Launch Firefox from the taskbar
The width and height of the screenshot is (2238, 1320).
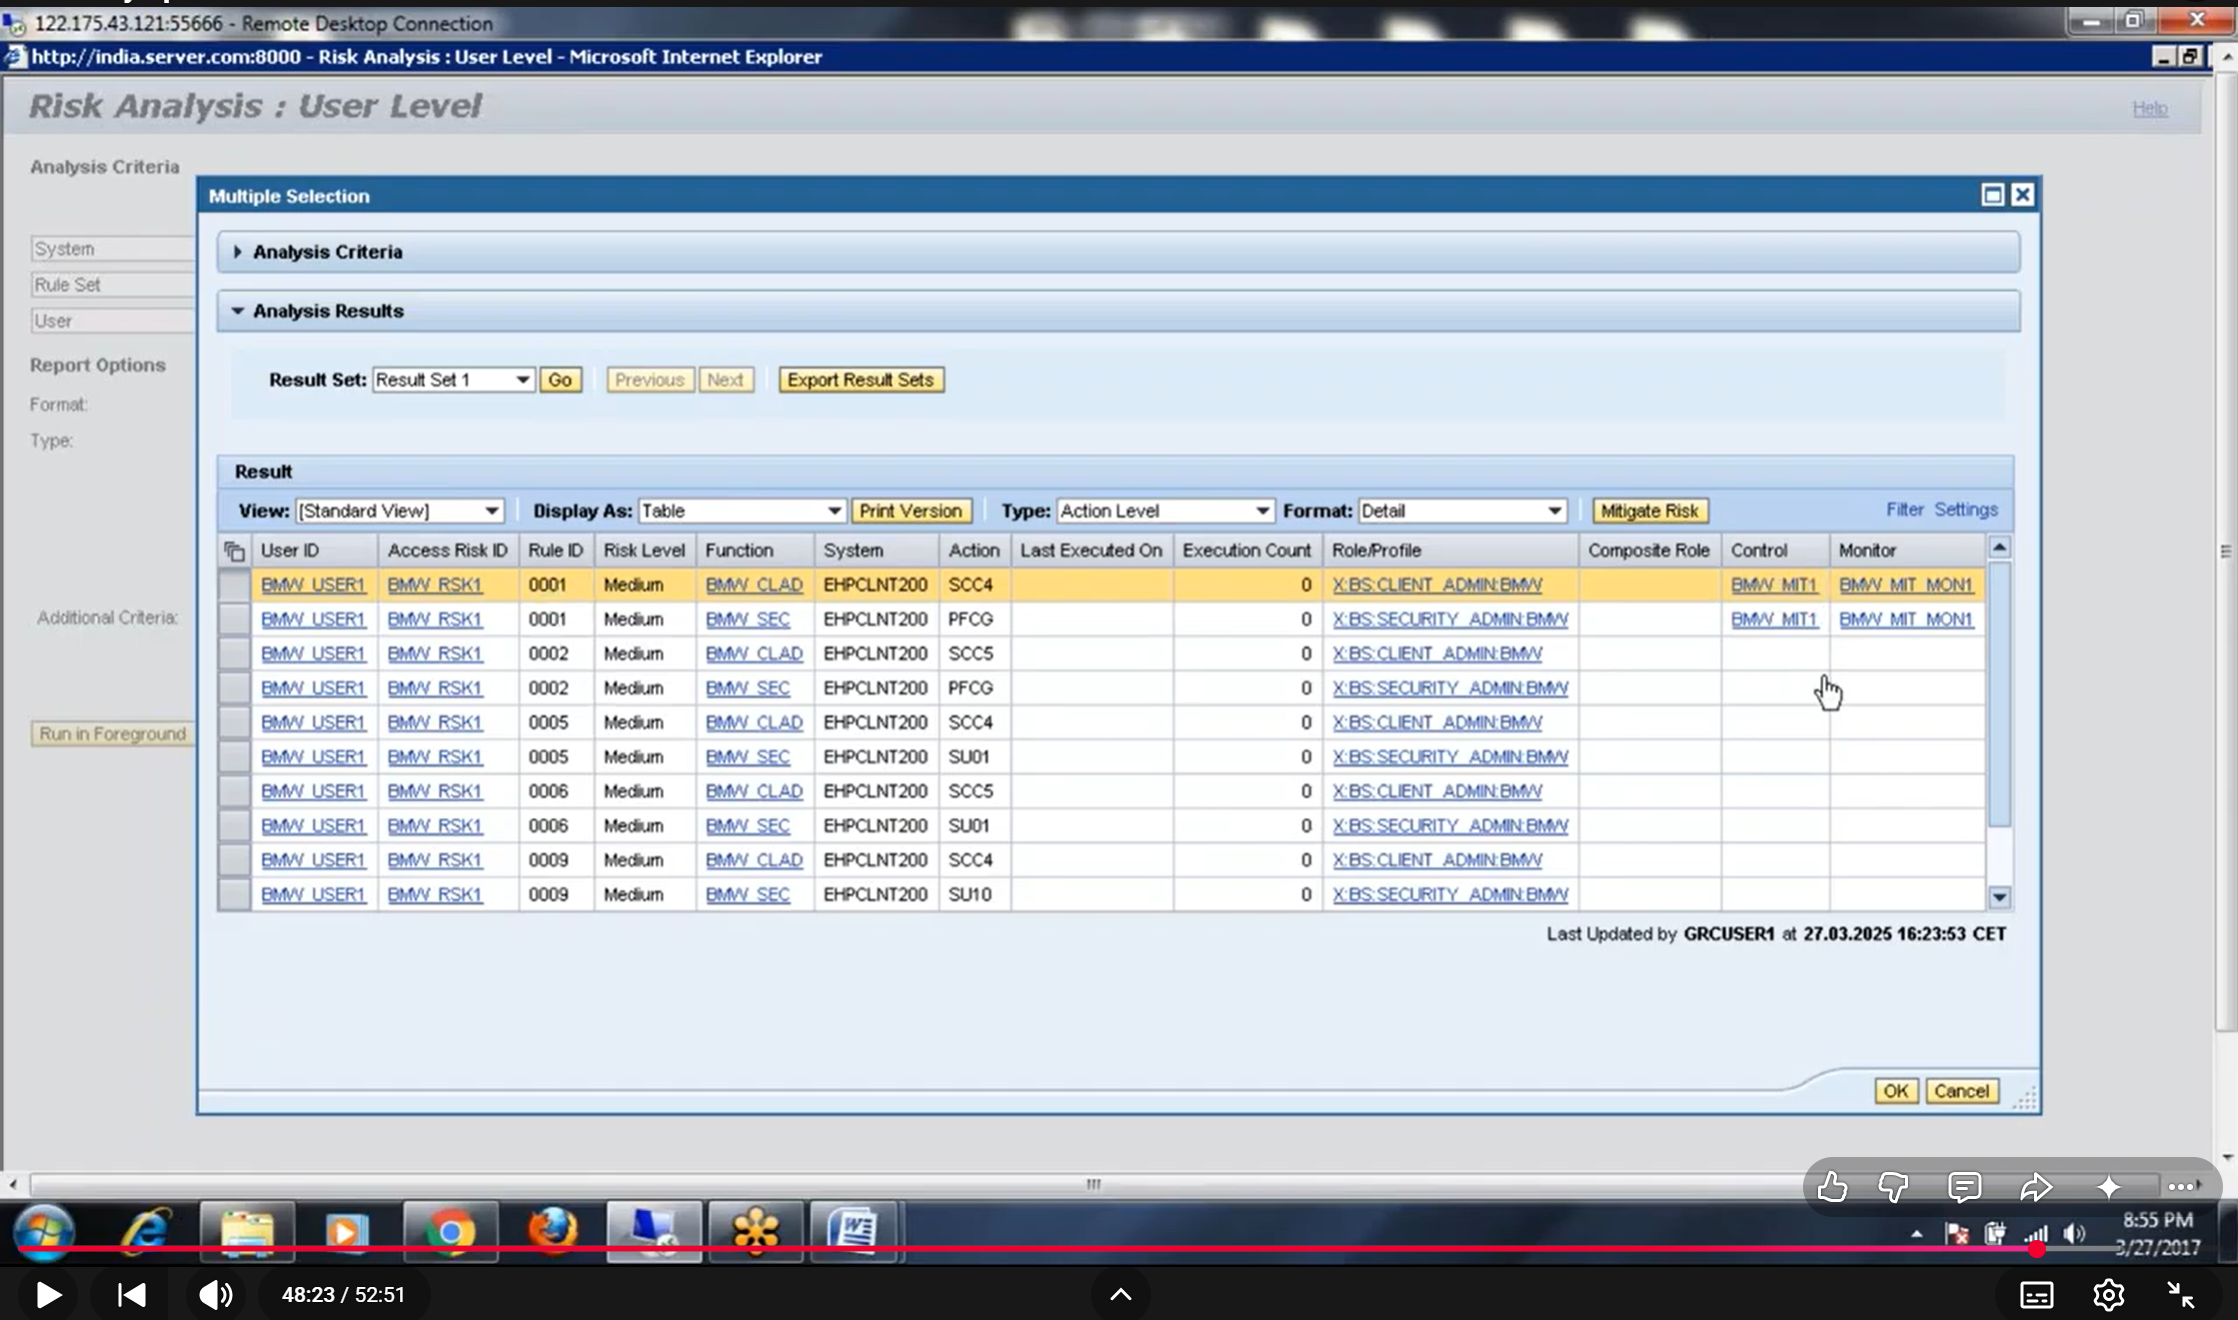553,1231
